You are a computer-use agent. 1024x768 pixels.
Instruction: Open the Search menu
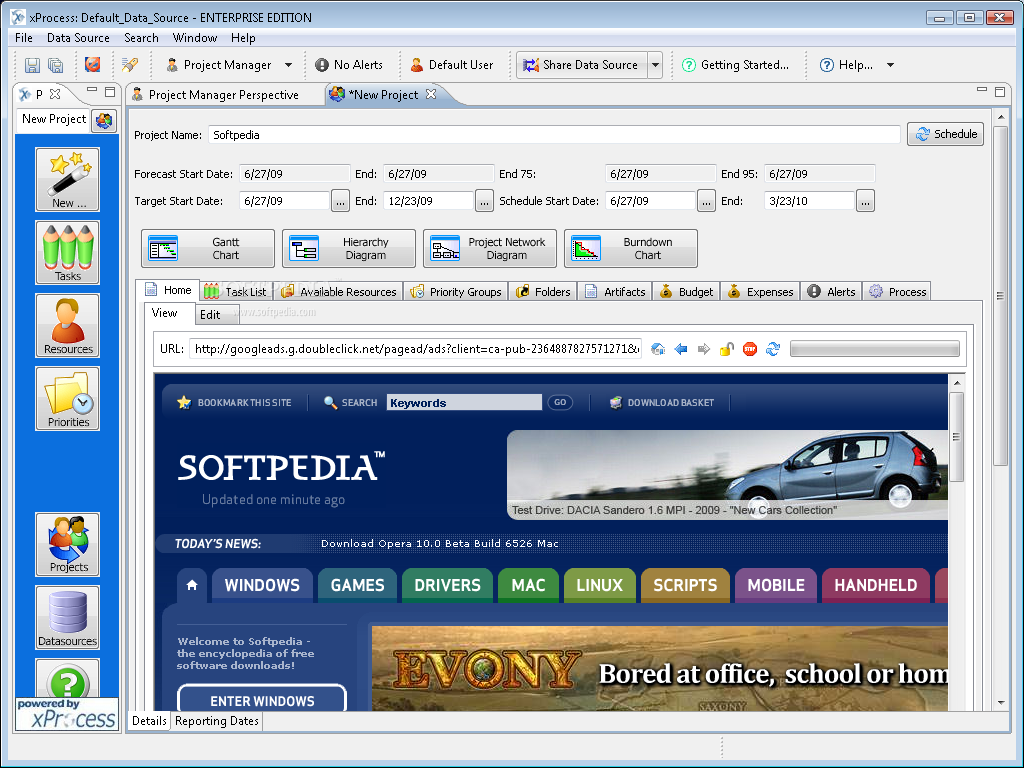(141, 38)
